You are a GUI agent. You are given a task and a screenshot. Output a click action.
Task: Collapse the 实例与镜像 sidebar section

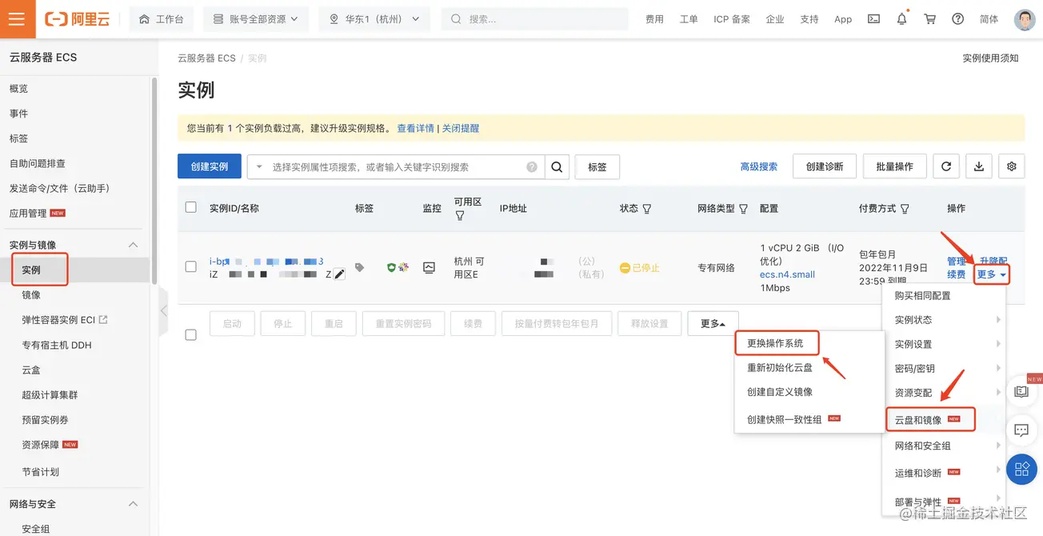click(x=133, y=245)
